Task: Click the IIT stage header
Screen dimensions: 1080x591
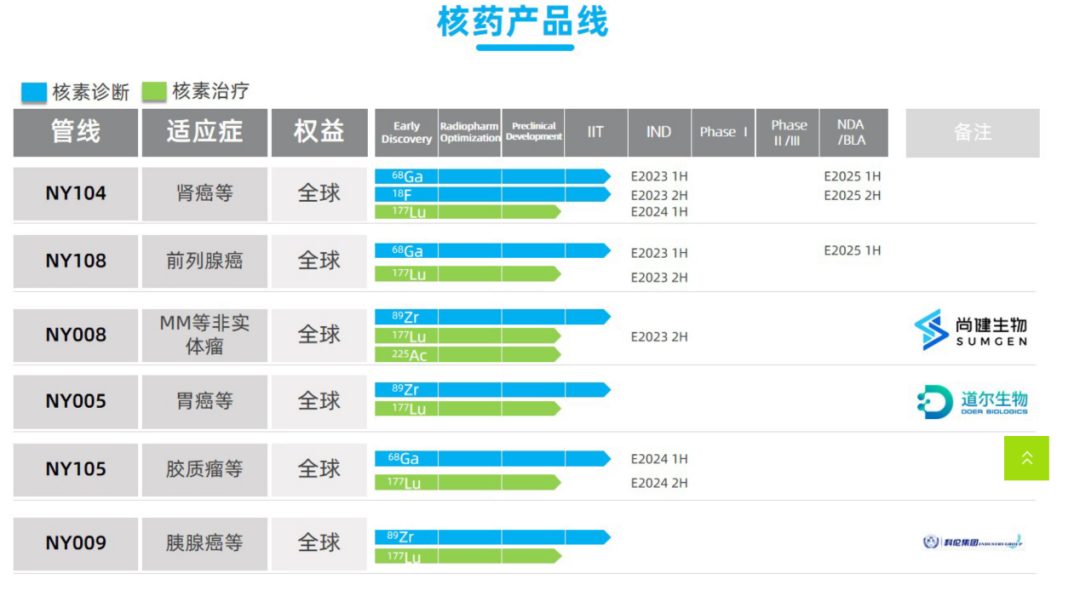Action: 596,132
